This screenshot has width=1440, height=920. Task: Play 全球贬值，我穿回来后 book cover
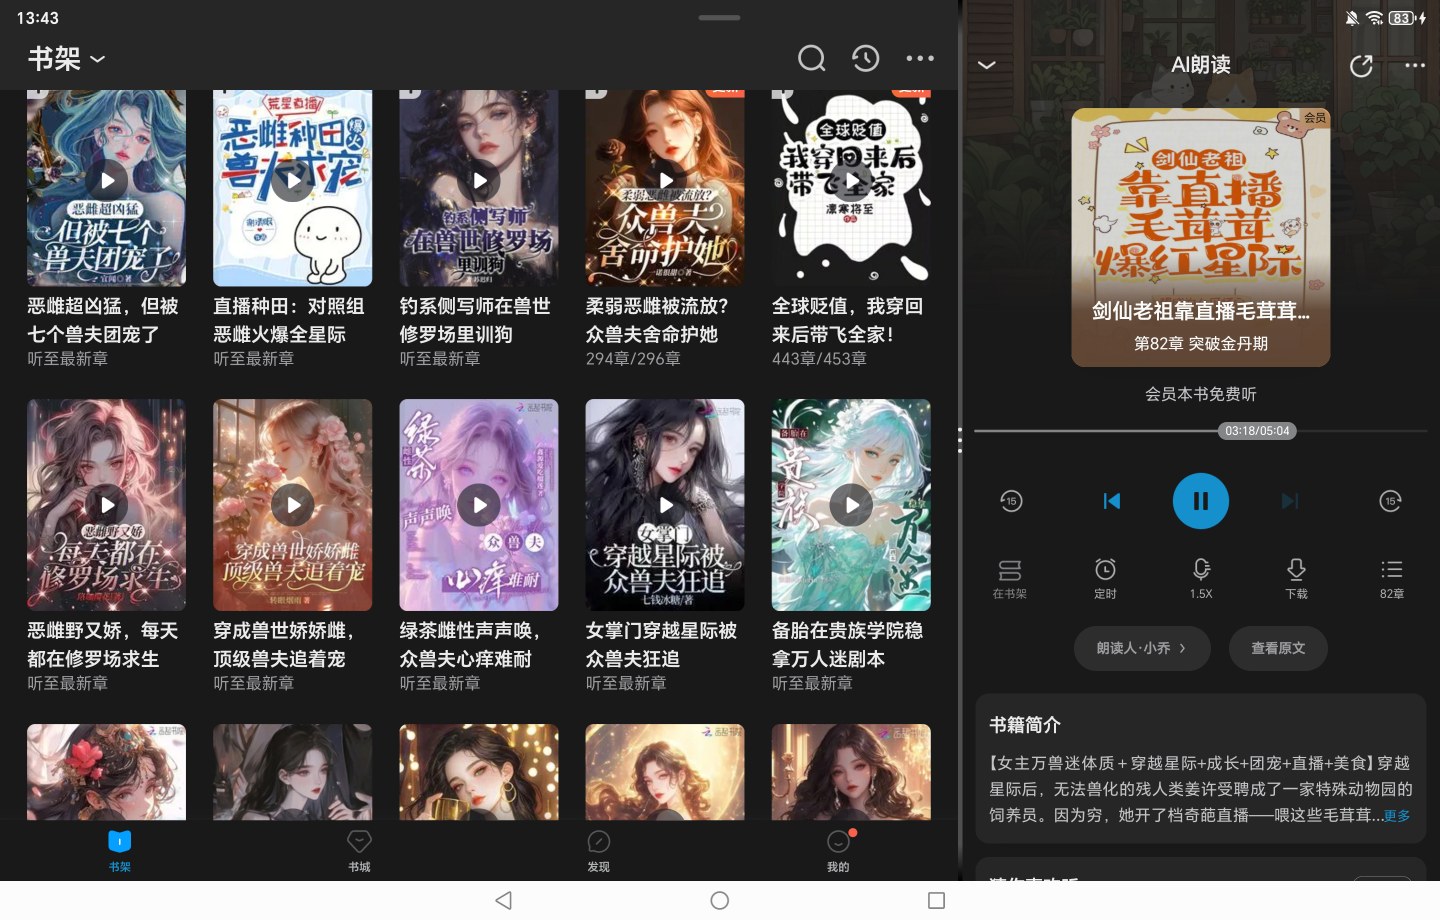[851, 181]
